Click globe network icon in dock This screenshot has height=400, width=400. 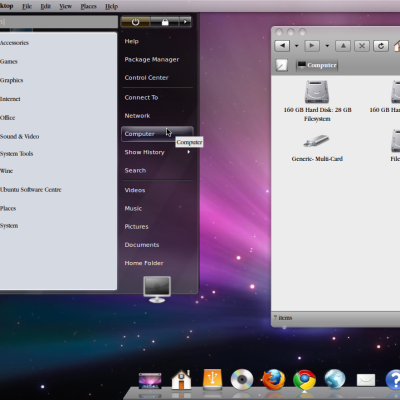click(x=335, y=379)
